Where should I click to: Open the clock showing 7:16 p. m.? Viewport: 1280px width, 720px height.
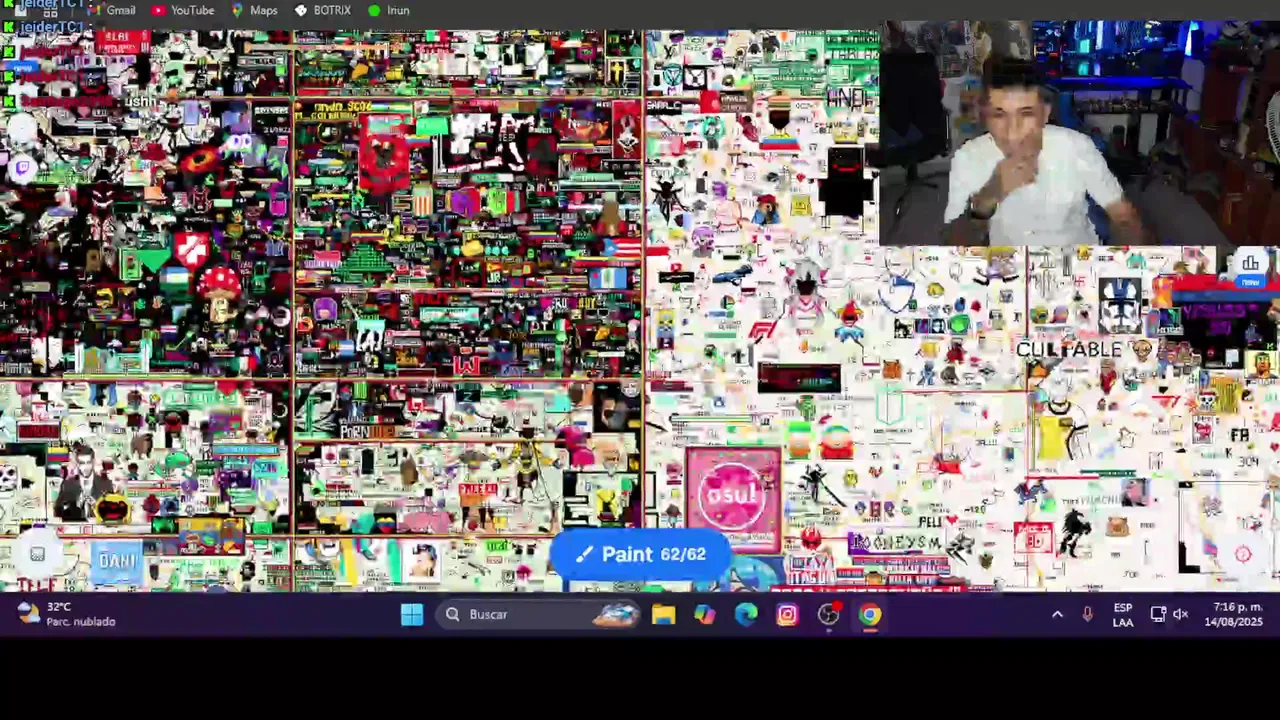(1234, 614)
